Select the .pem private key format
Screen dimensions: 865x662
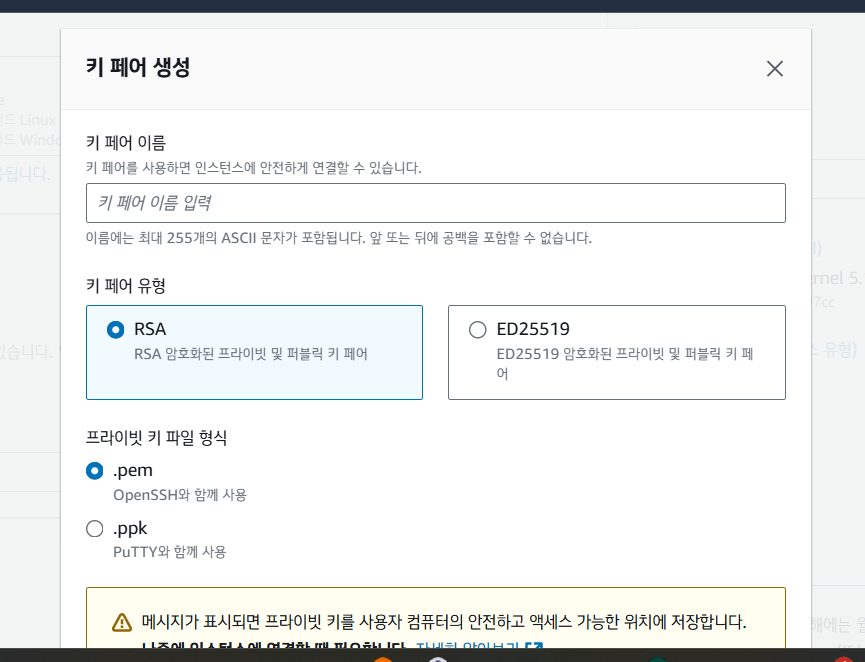coord(95,470)
